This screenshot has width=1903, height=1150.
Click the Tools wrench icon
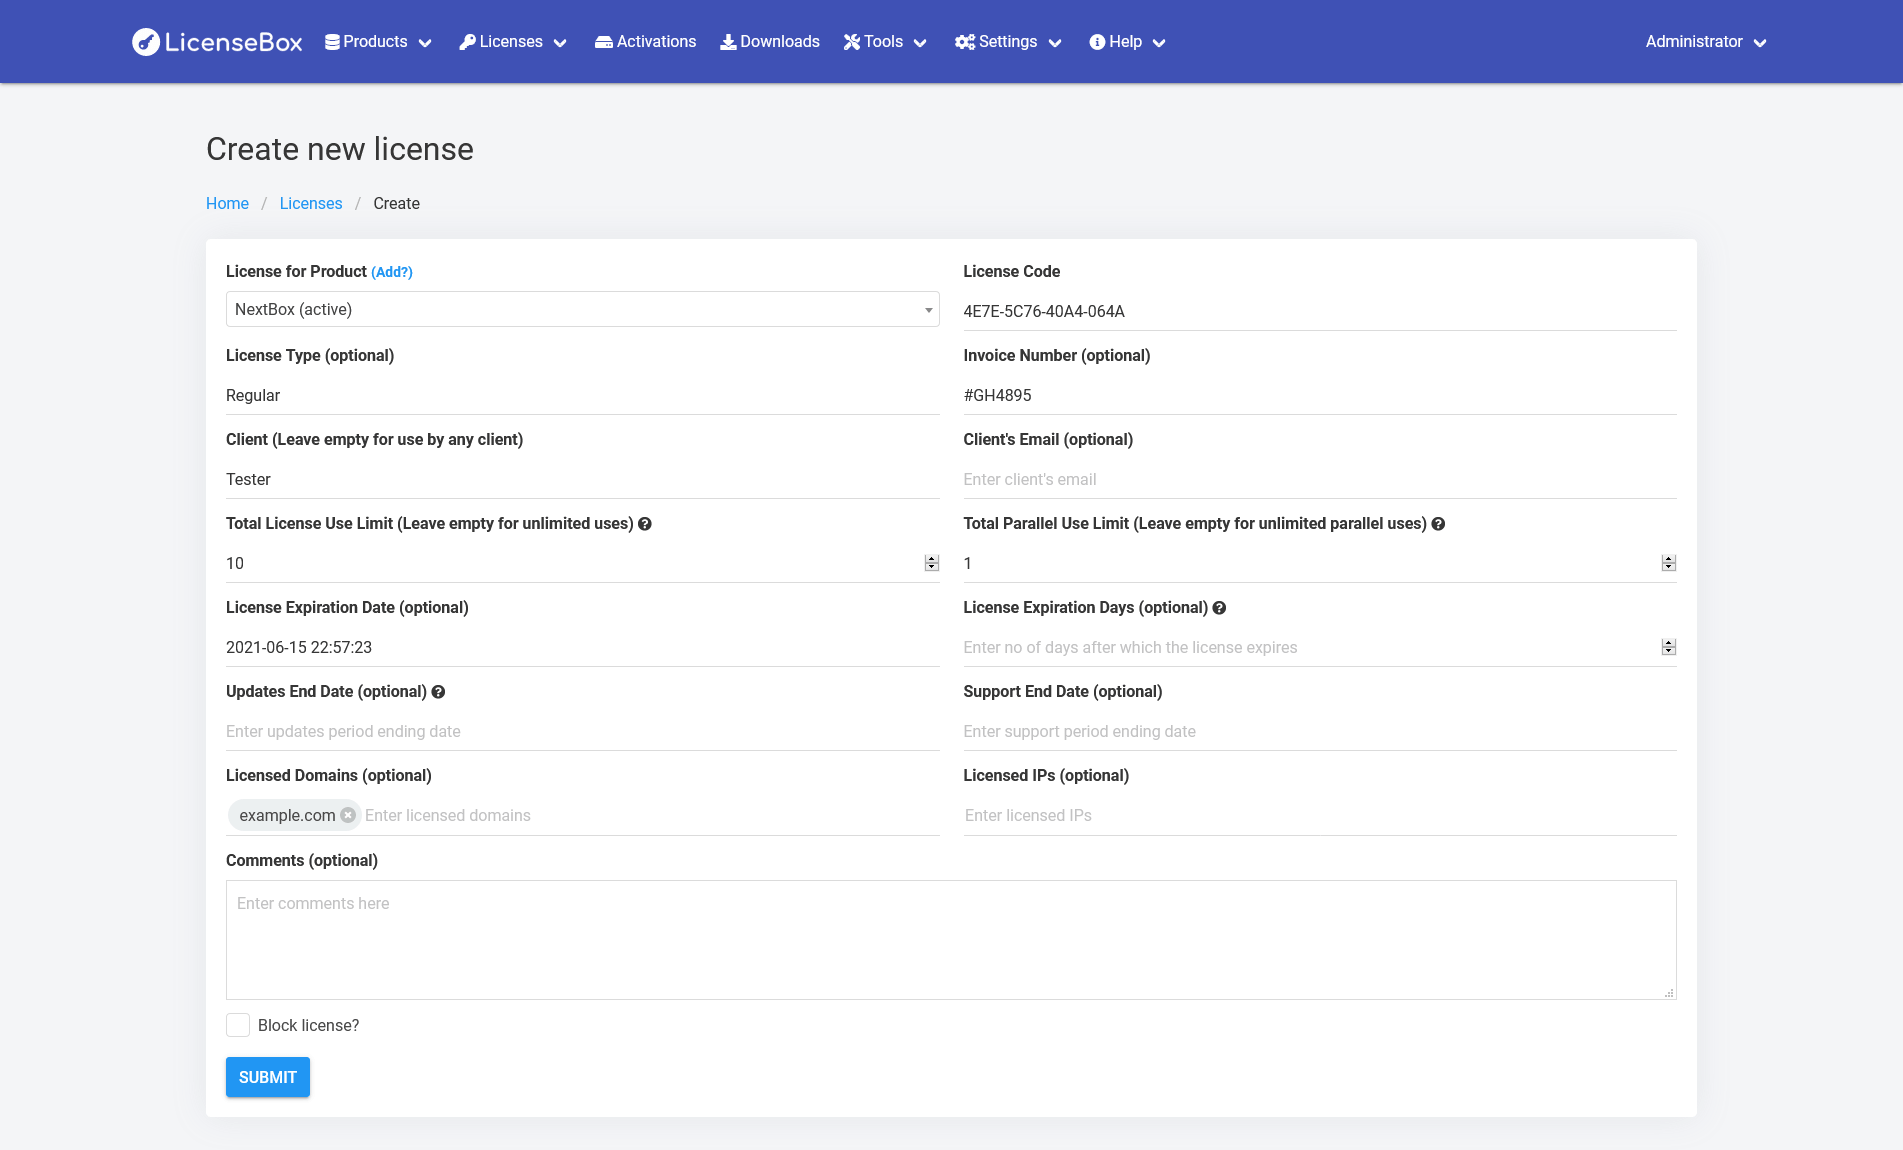(852, 42)
